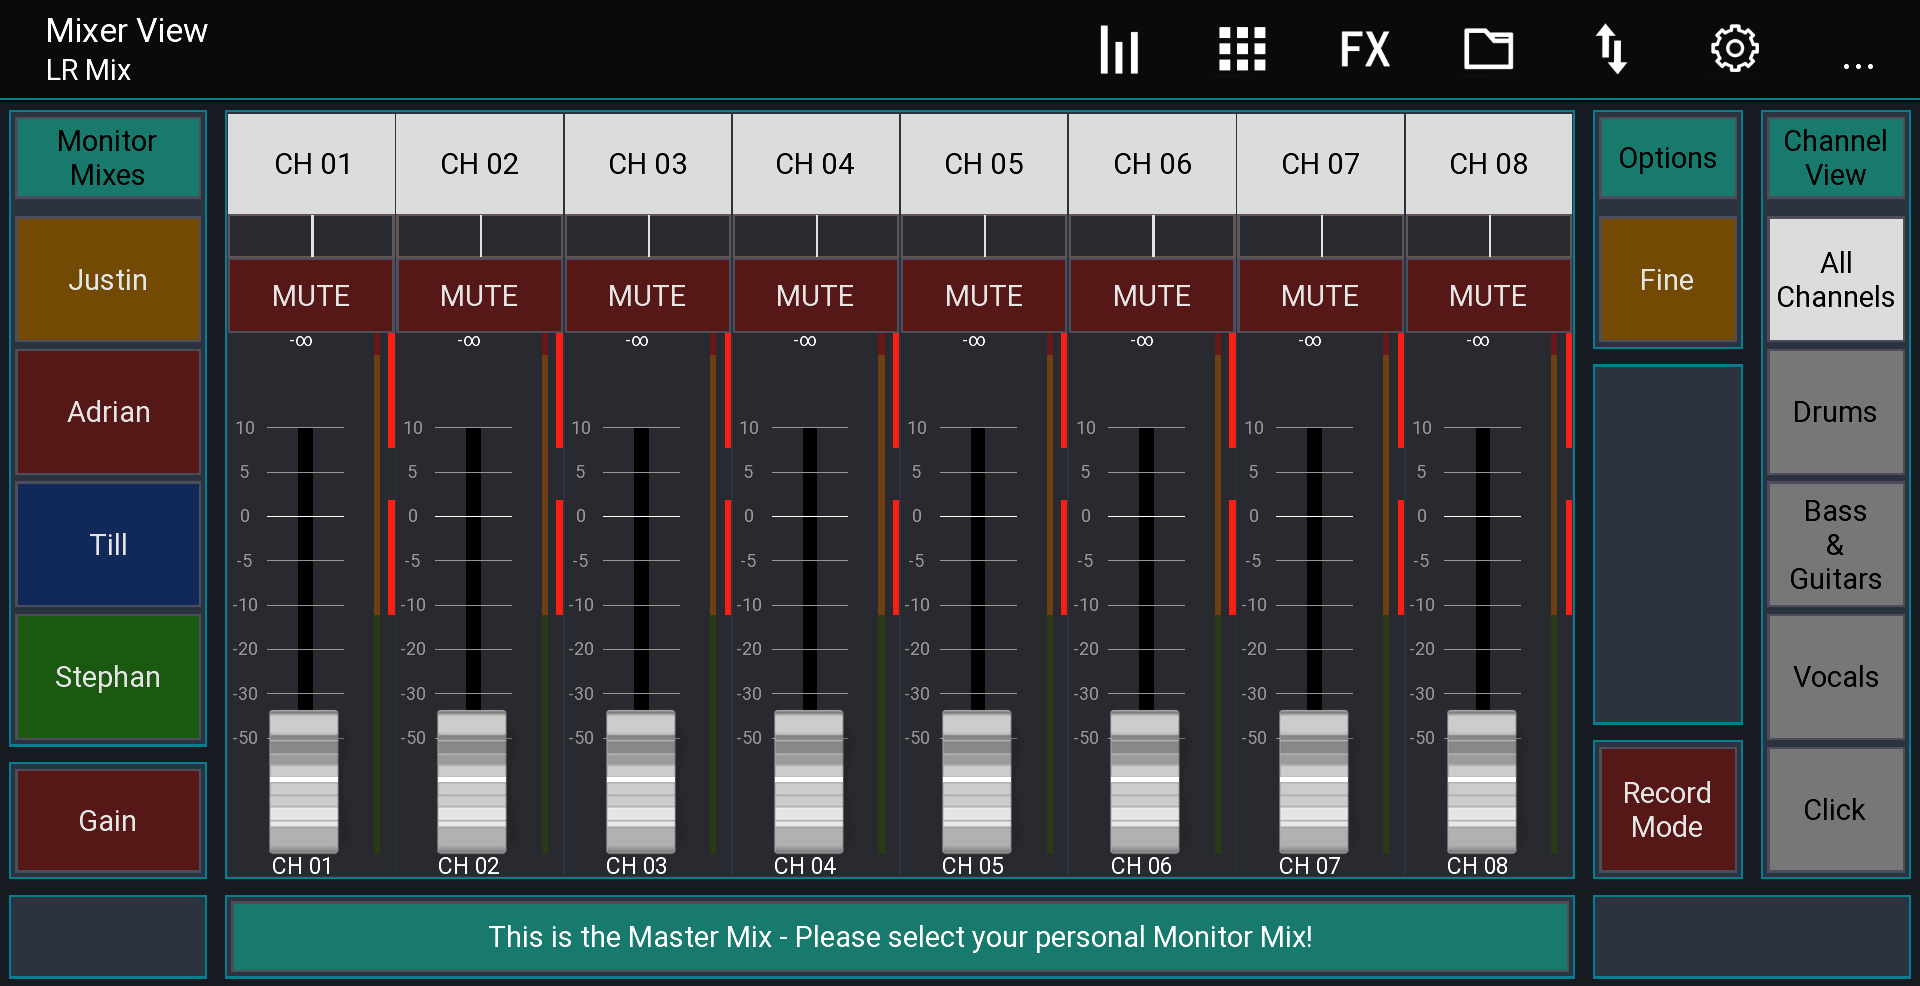Image resolution: width=1920 pixels, height=986 pixels.
Task: Mute channel CH 05
Action: tap(984, 295)
